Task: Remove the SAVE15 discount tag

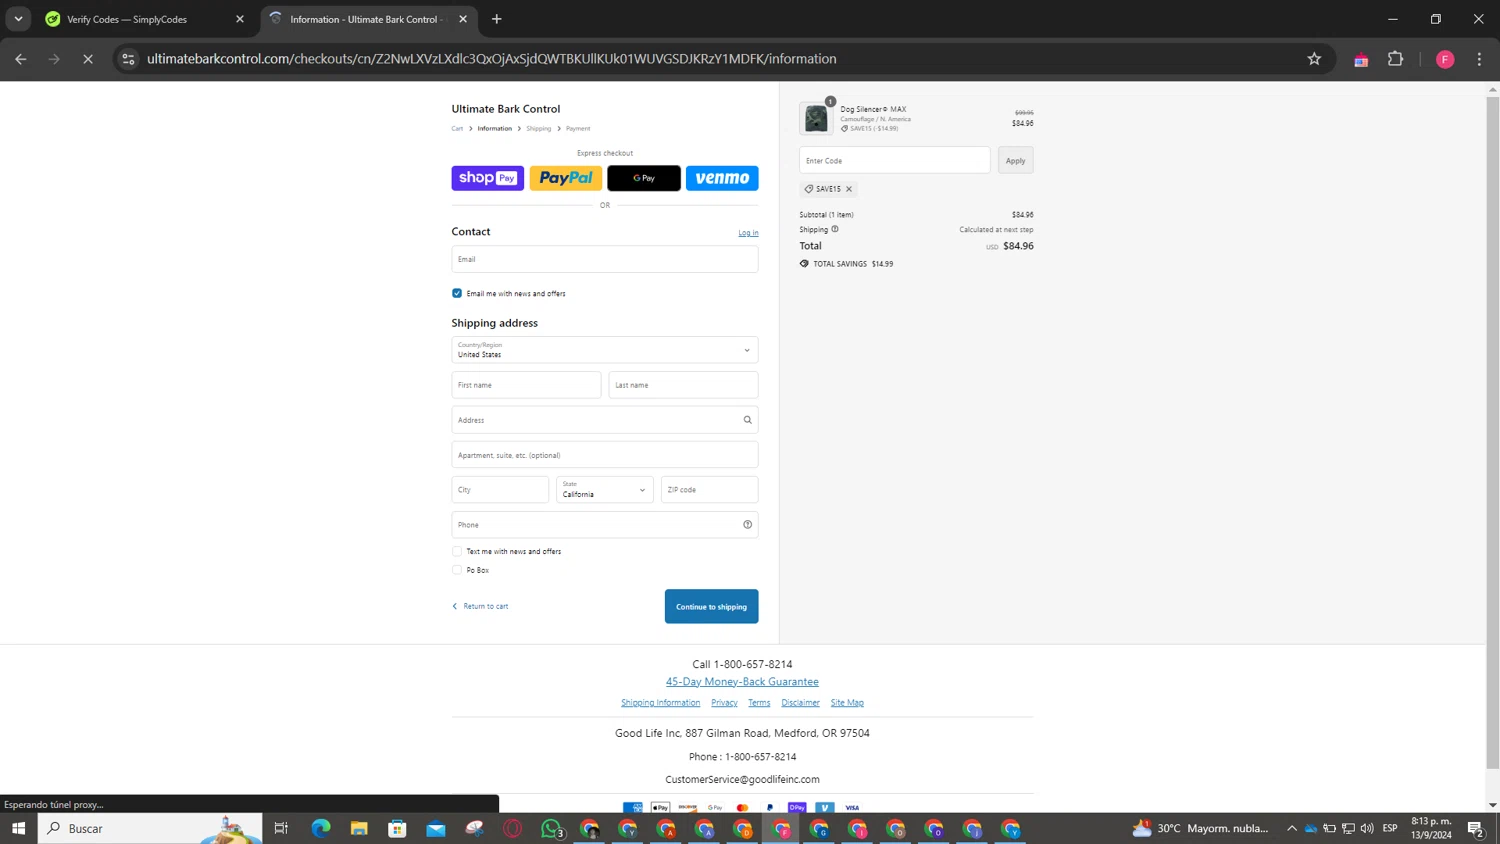Action: tap(849, 189)
